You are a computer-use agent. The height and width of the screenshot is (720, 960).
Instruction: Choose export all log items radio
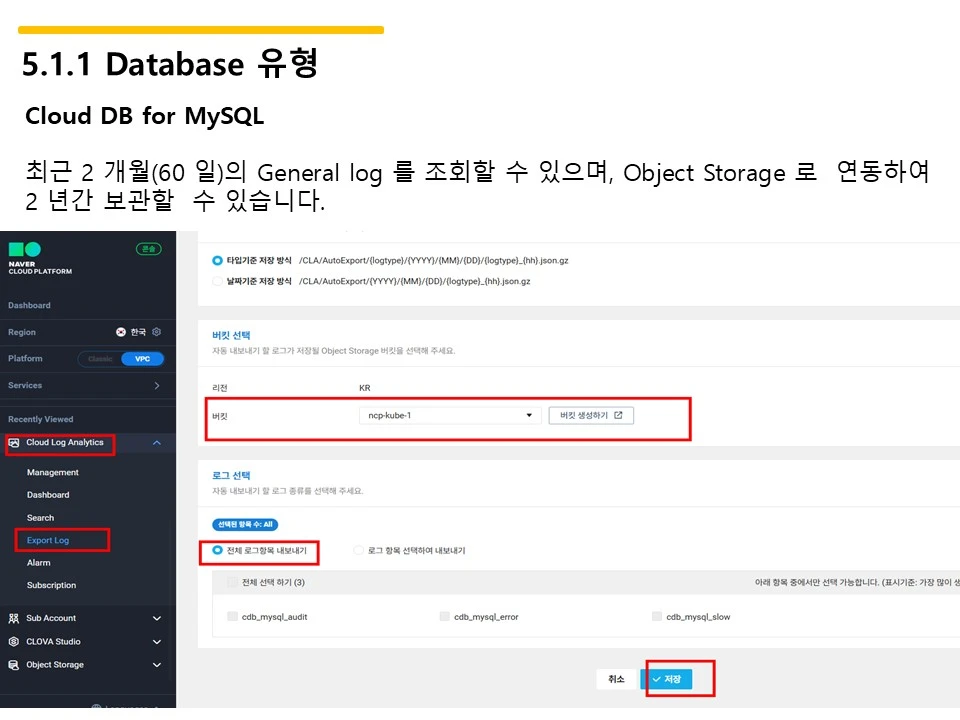217,550
